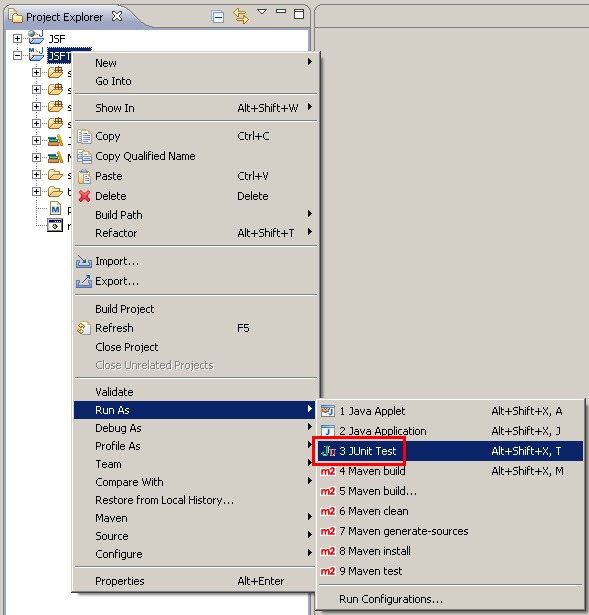Click the pom file M icon
Viewport: 589px width, 615px height.
tap(55, 209)
